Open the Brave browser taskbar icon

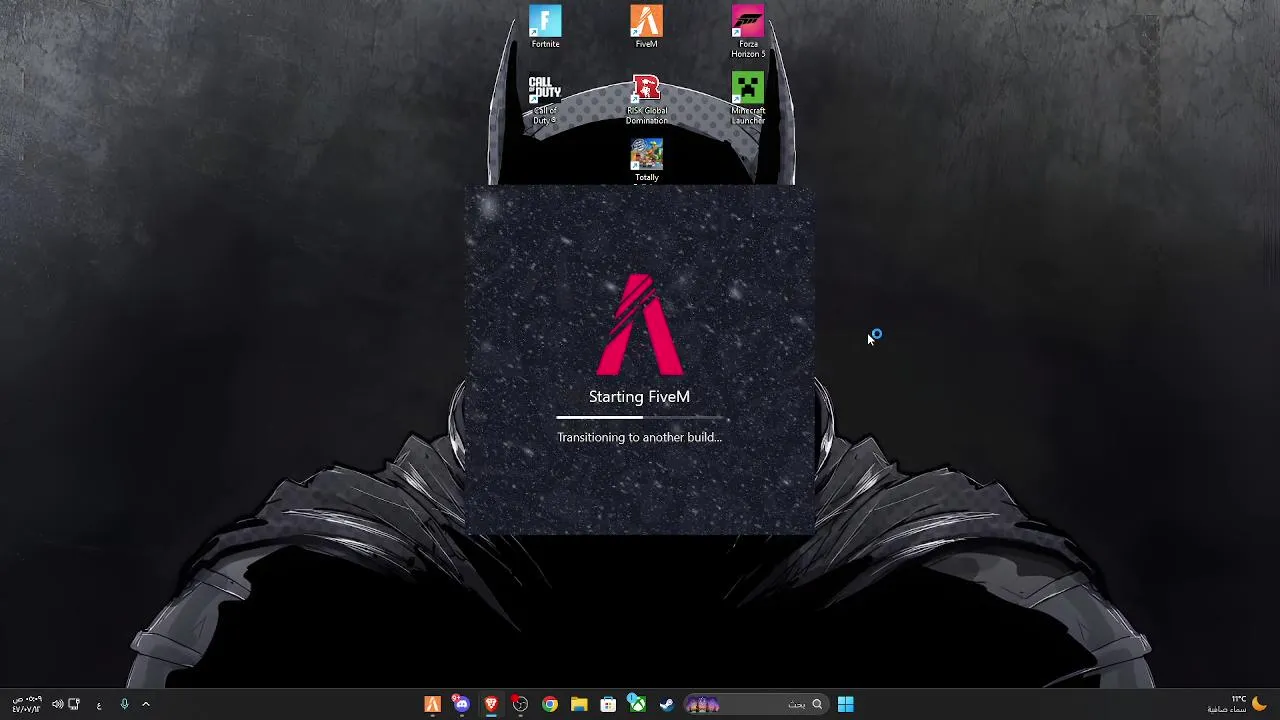(491, 704)
